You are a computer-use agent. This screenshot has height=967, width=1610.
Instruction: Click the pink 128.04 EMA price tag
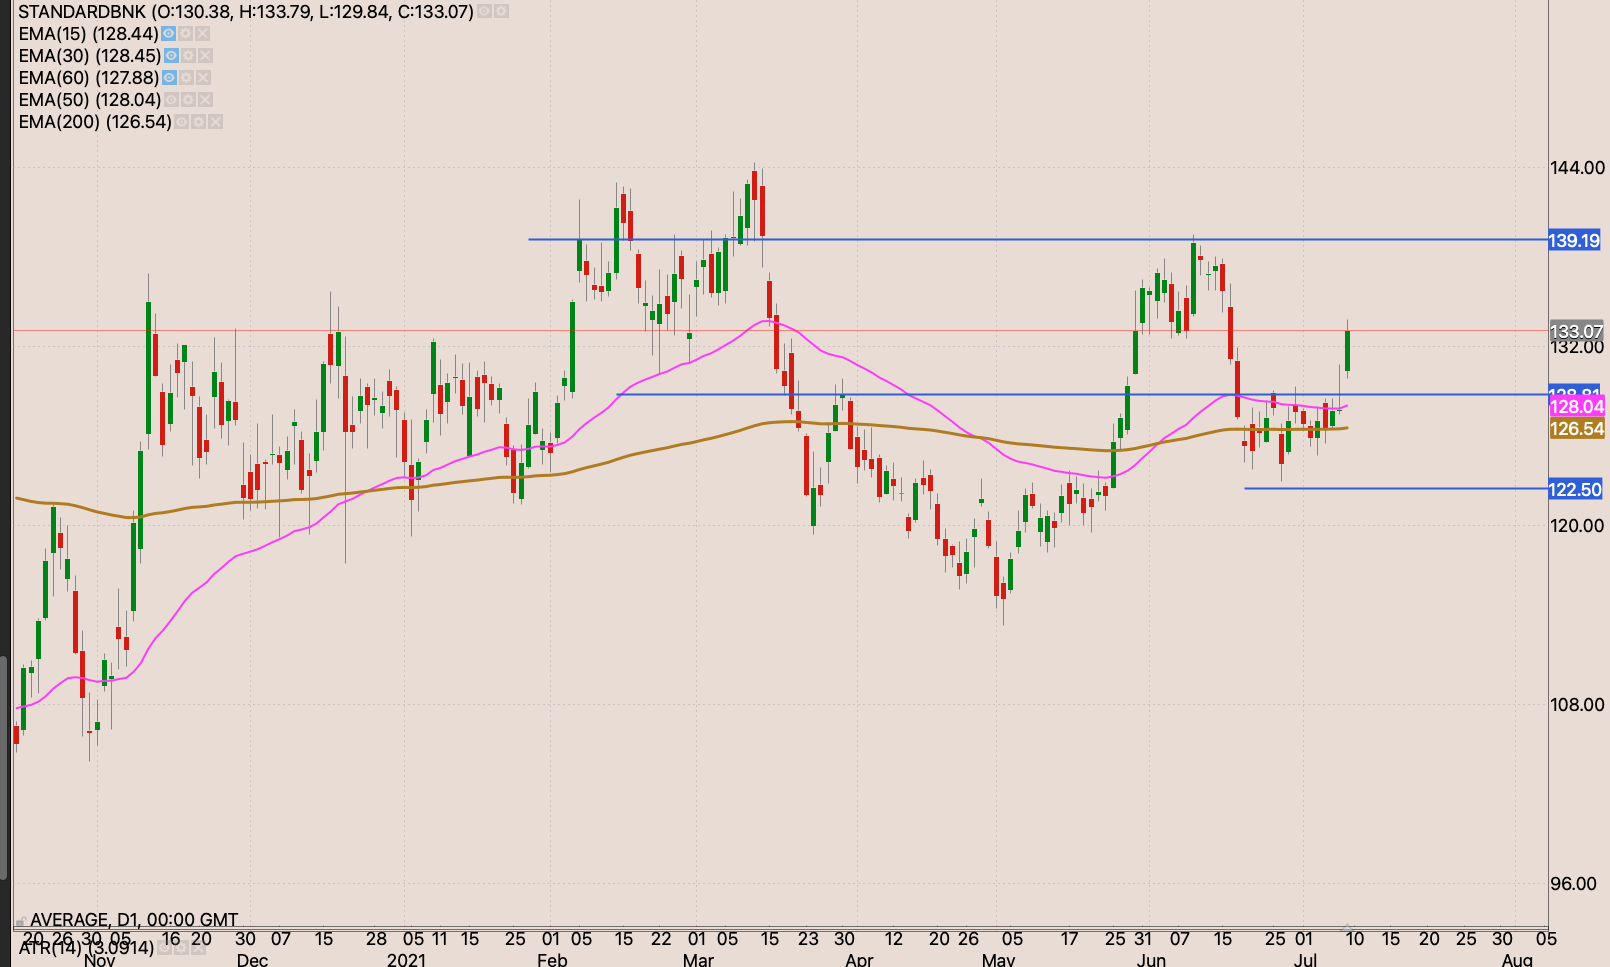[1576, 406]
